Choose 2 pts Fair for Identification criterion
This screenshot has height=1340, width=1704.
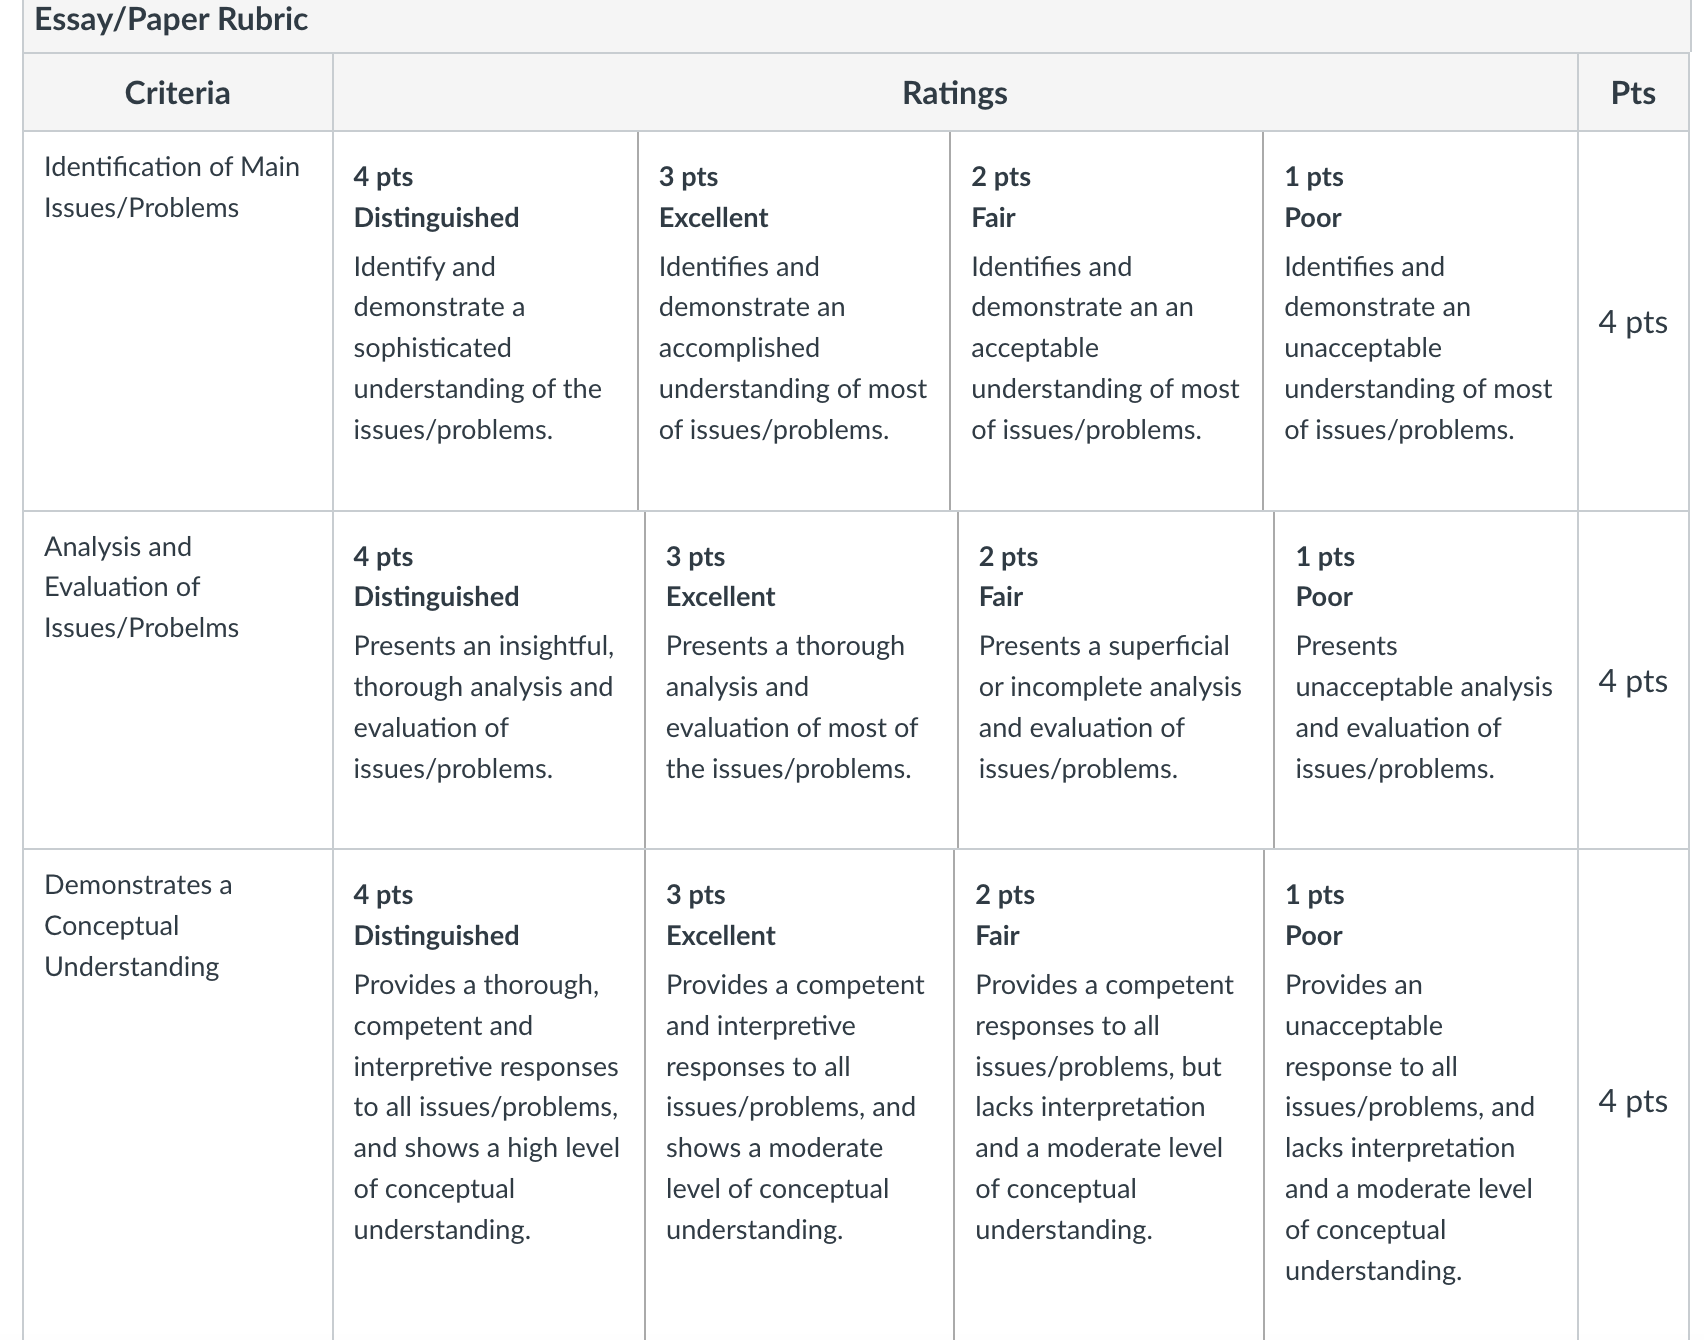[1106, 321]
